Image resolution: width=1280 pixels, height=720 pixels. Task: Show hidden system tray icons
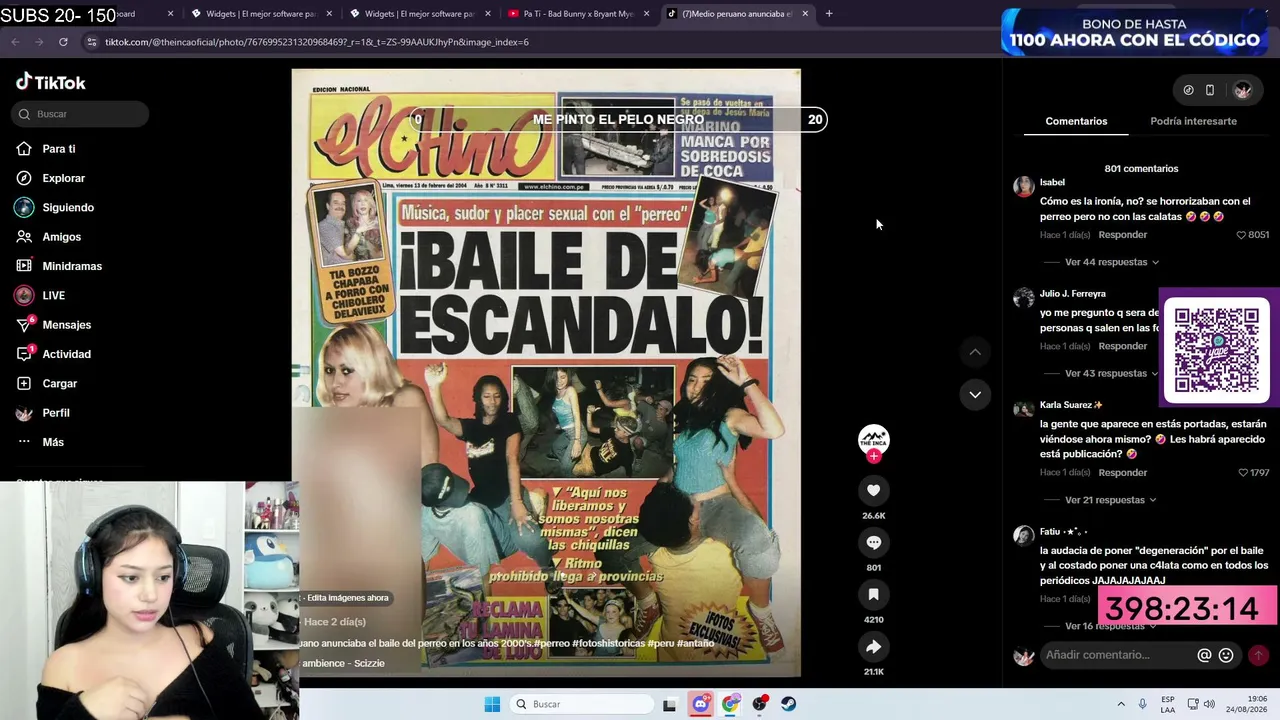click(1121, 704)
